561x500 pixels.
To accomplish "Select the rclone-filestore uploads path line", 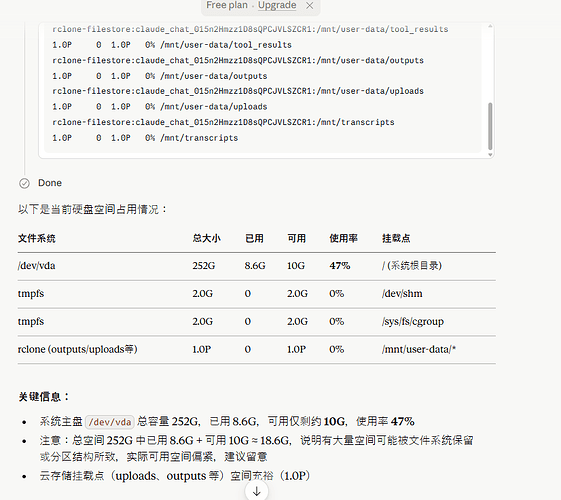I will coord(238,91).
